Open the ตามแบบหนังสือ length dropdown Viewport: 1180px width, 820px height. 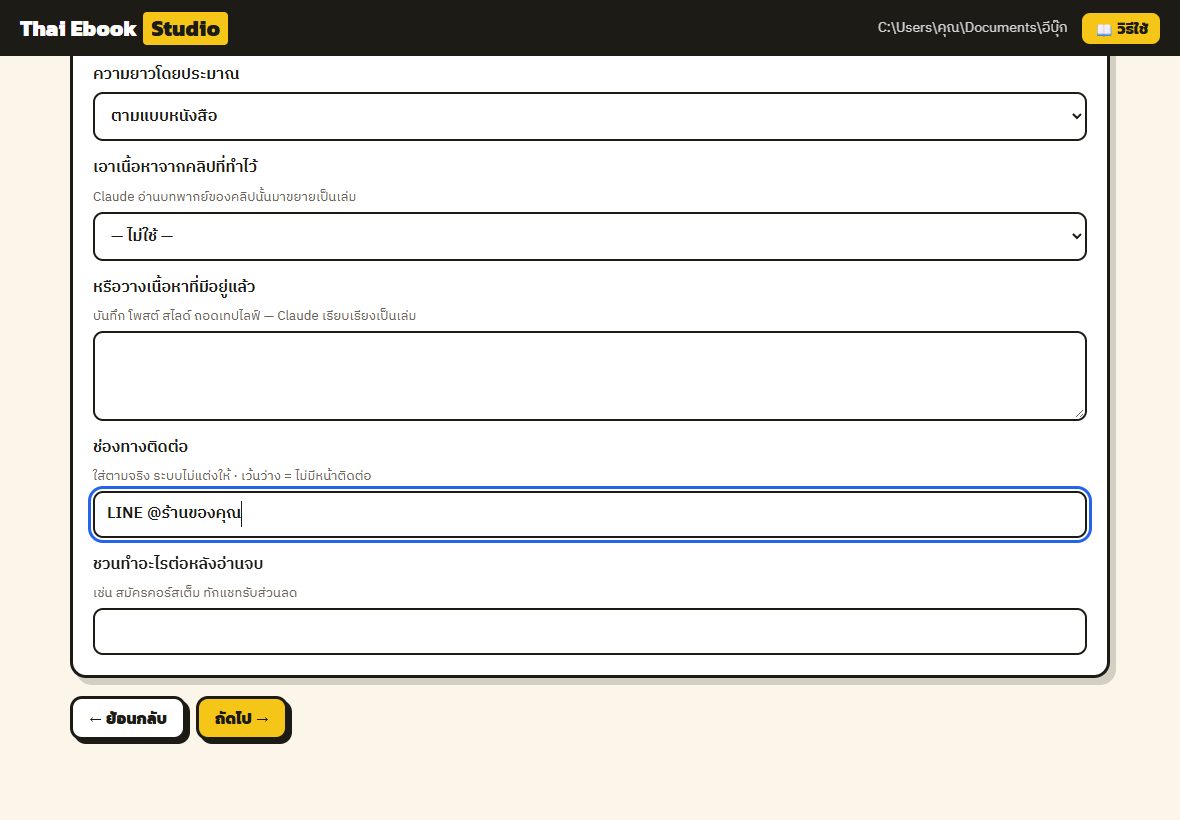[x=589, y=117]
